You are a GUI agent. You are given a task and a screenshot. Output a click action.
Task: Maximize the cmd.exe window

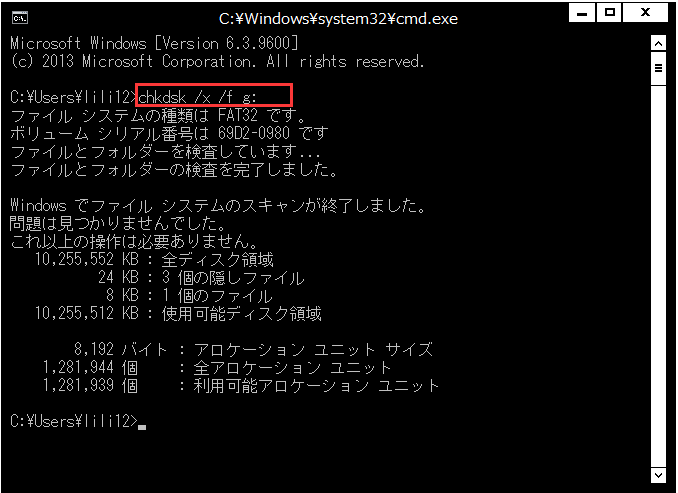(x=609, y=13)
